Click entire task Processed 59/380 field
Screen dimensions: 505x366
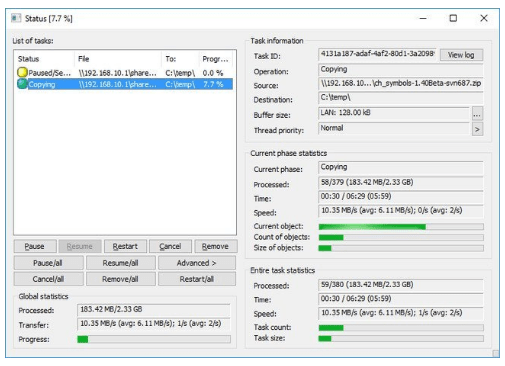[x=401, y=285]
